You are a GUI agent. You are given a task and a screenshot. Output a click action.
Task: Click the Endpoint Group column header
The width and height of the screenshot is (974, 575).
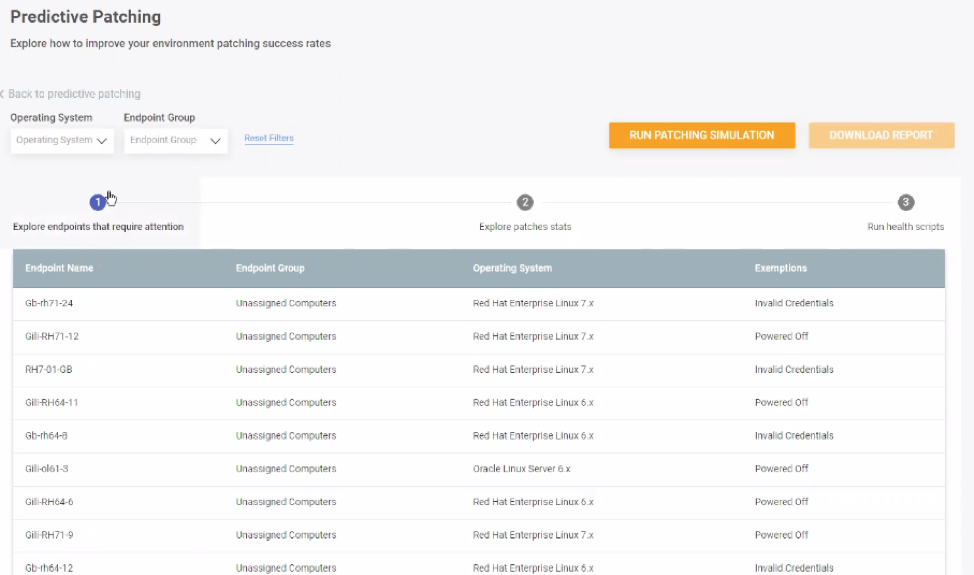point(270,268)
